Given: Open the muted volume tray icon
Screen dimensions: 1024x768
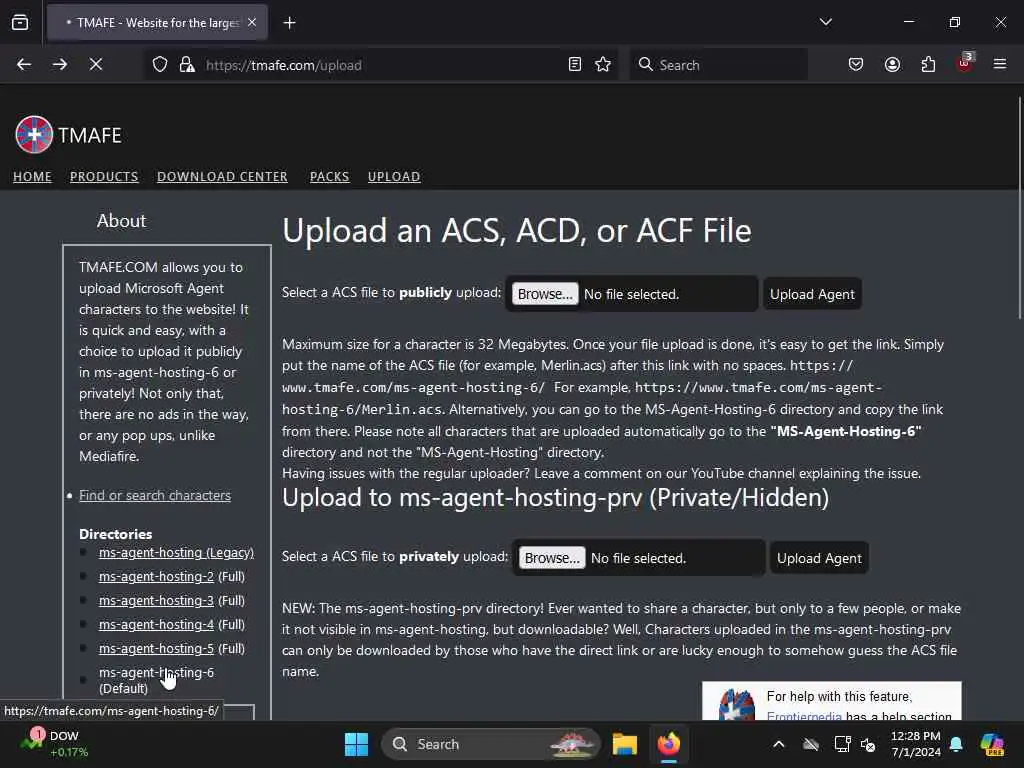Looking at the screenshot, I should tap(869, 744).
